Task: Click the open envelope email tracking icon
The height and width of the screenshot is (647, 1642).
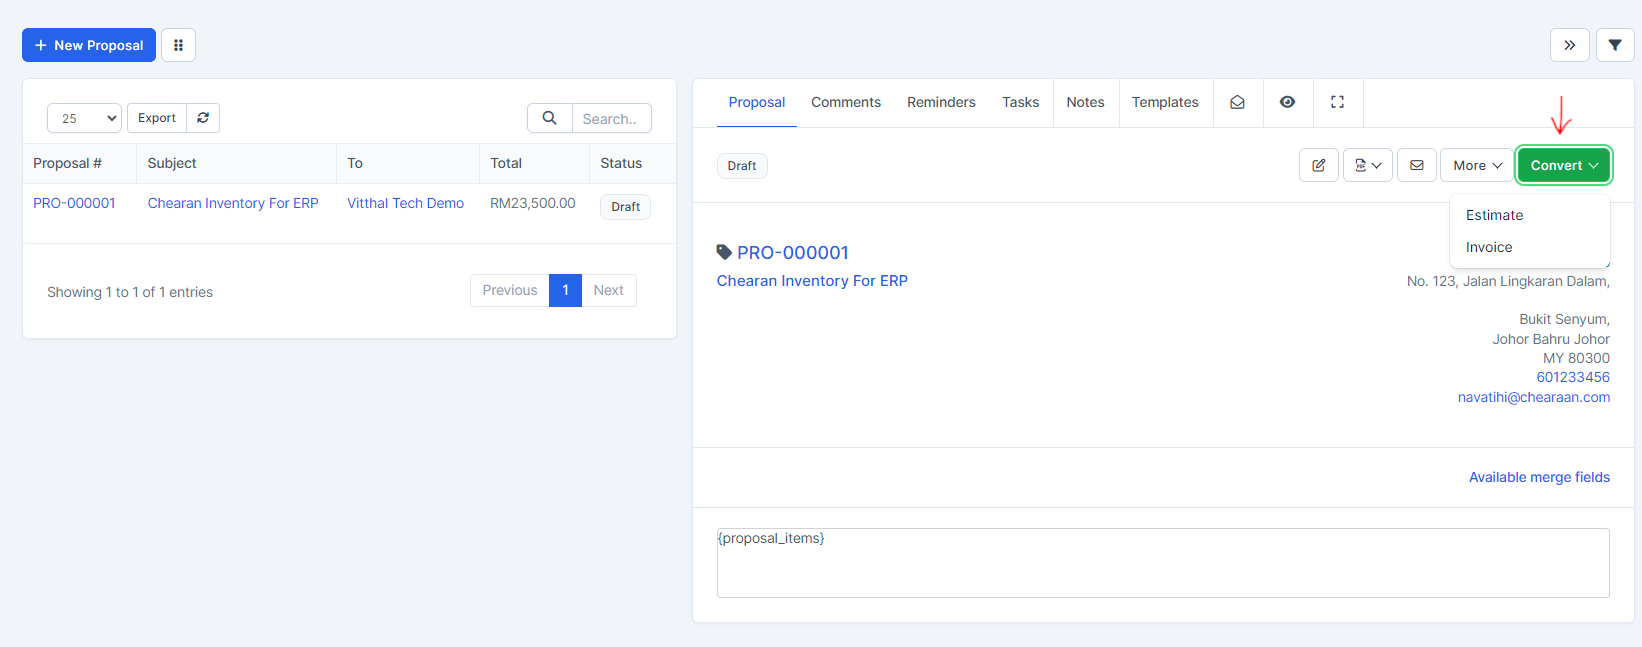Action: [1237, 102]
